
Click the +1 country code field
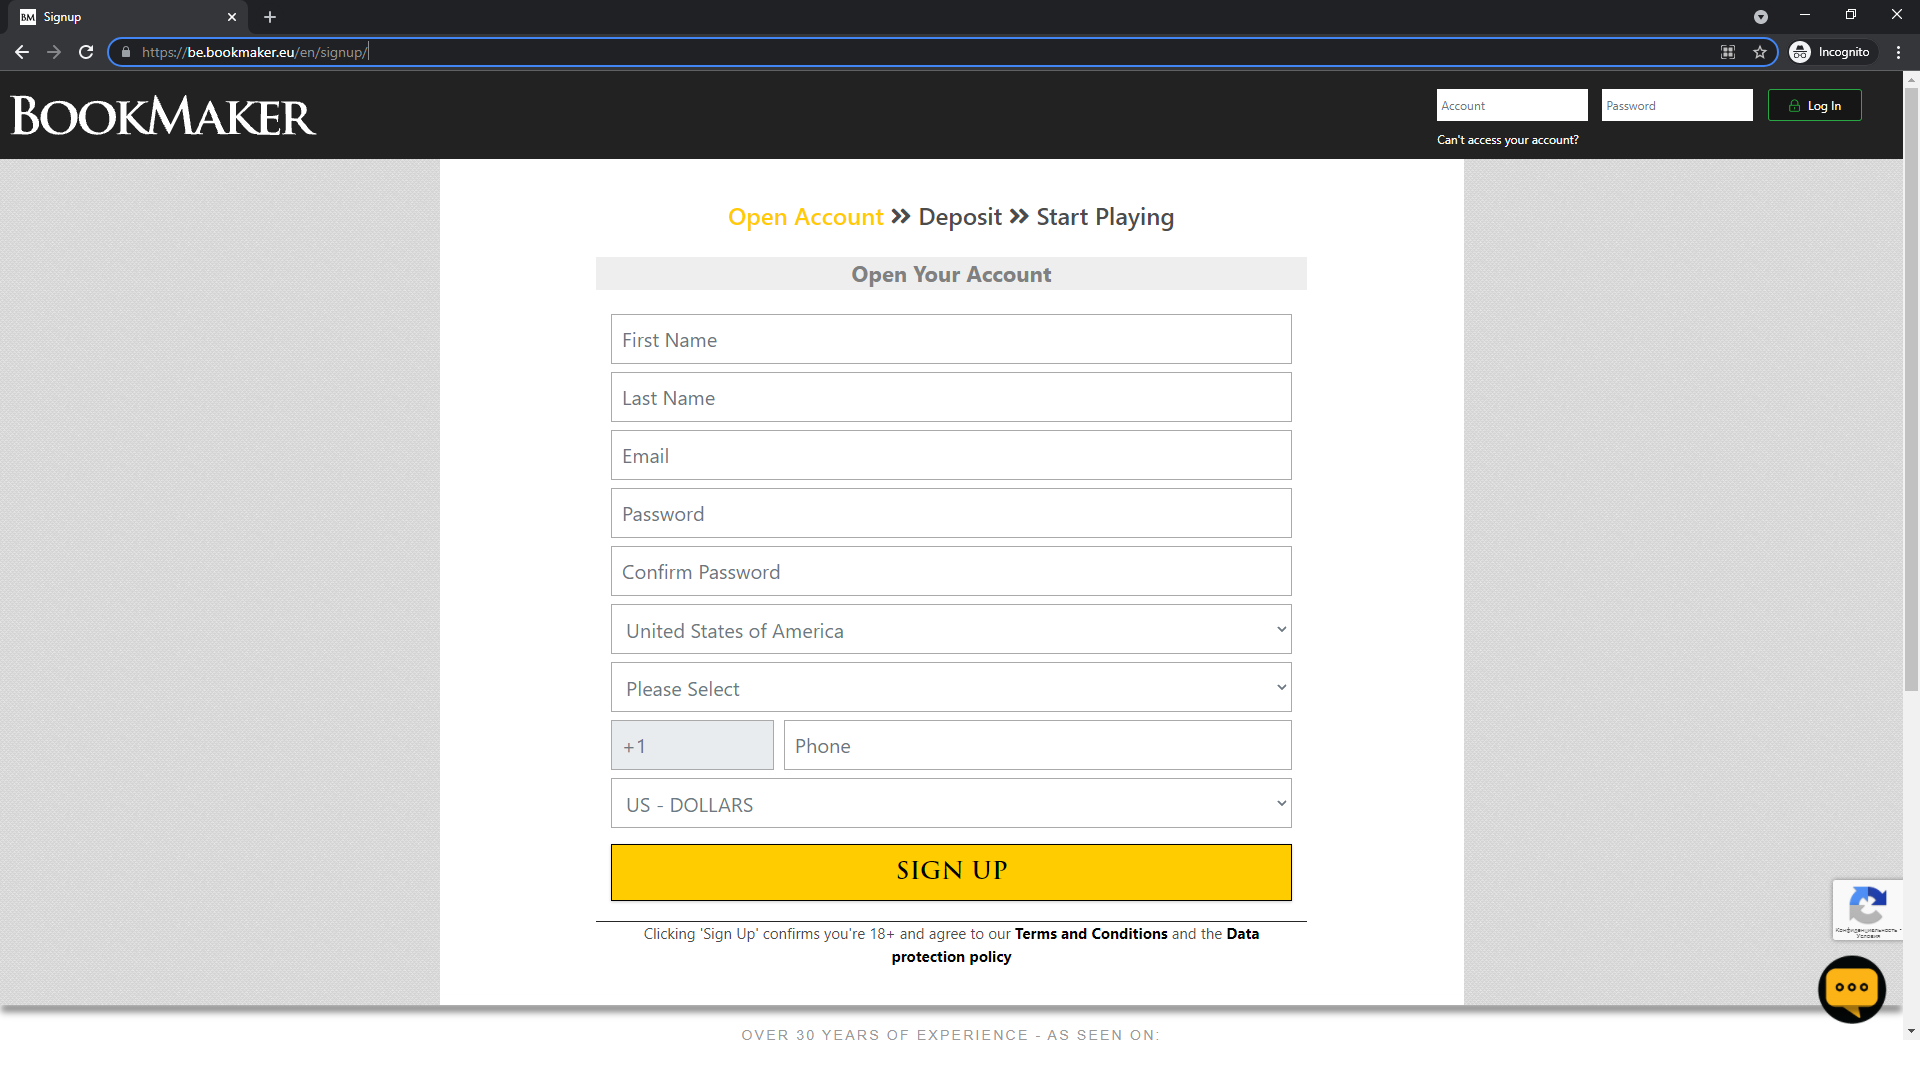pyautogui.click(x=692, y=745)
